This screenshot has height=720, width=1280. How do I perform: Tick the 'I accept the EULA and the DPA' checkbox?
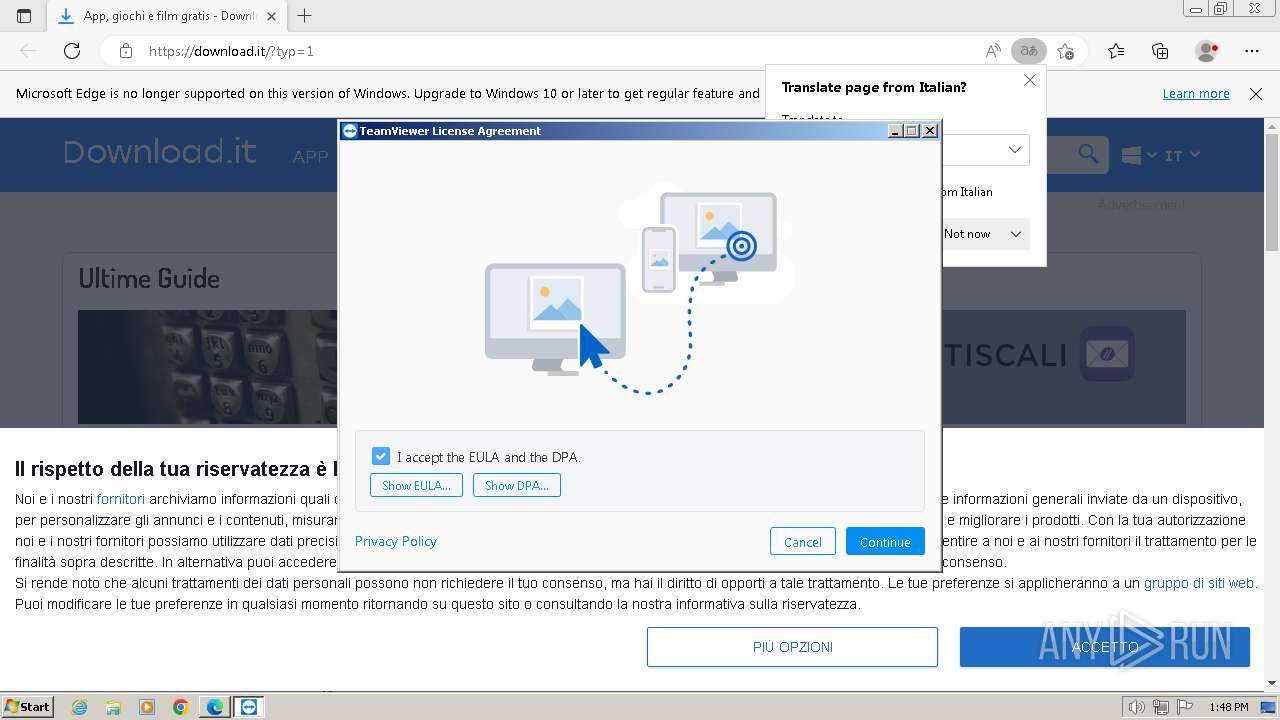point(381,456)
